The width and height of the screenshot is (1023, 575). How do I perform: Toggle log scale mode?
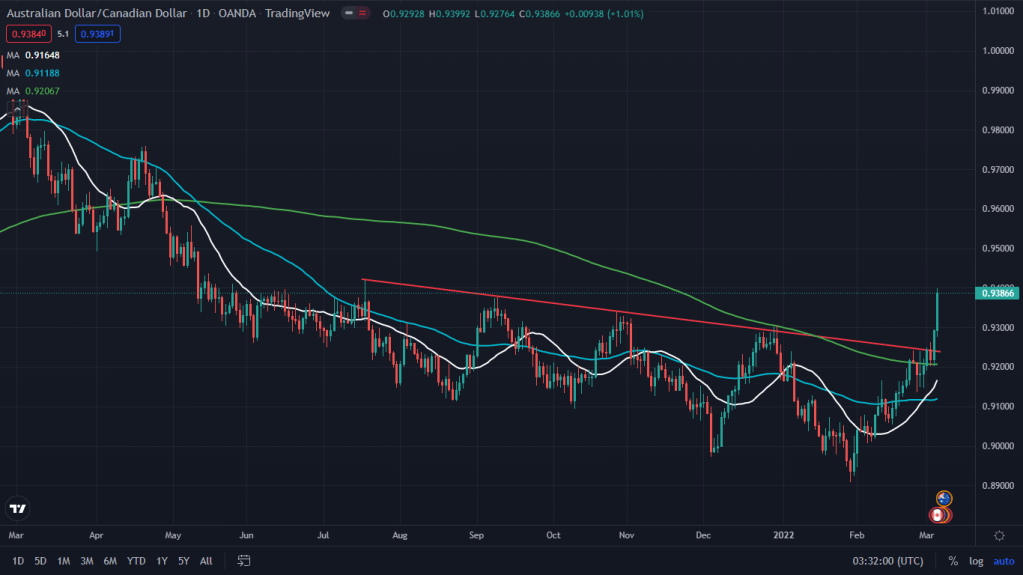pos(976,561)
